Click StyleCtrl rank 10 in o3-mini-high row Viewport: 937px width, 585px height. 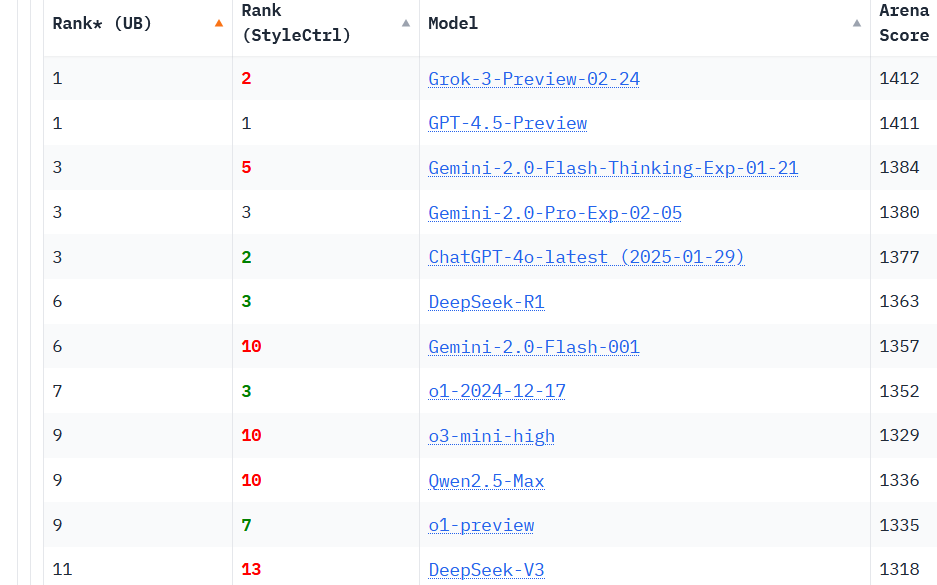click(251, 435)
